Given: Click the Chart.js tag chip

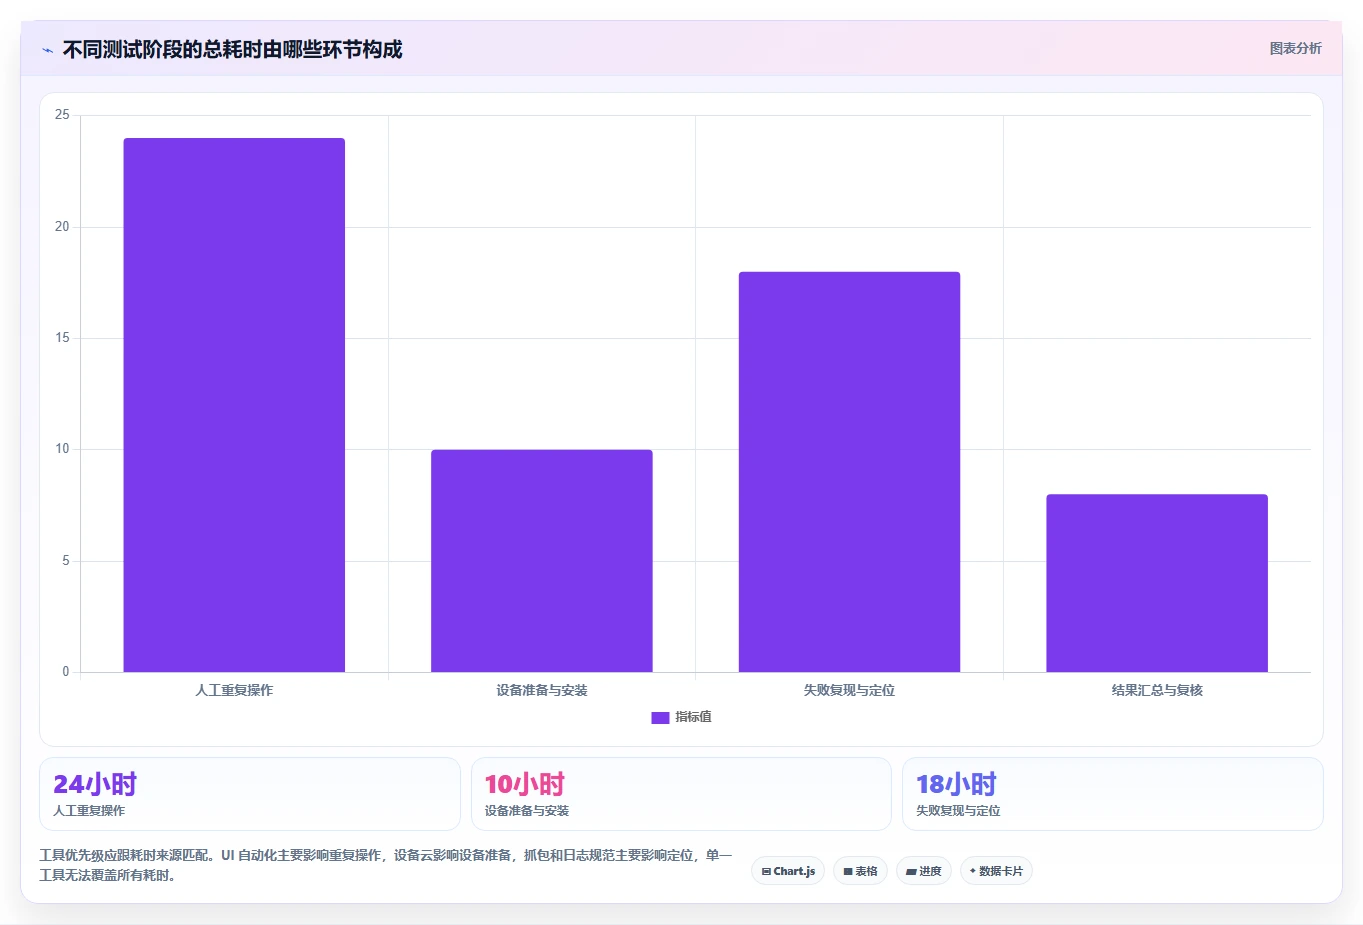Looking at the screenshot, I should pyautogui.click(x=788, y=871).
